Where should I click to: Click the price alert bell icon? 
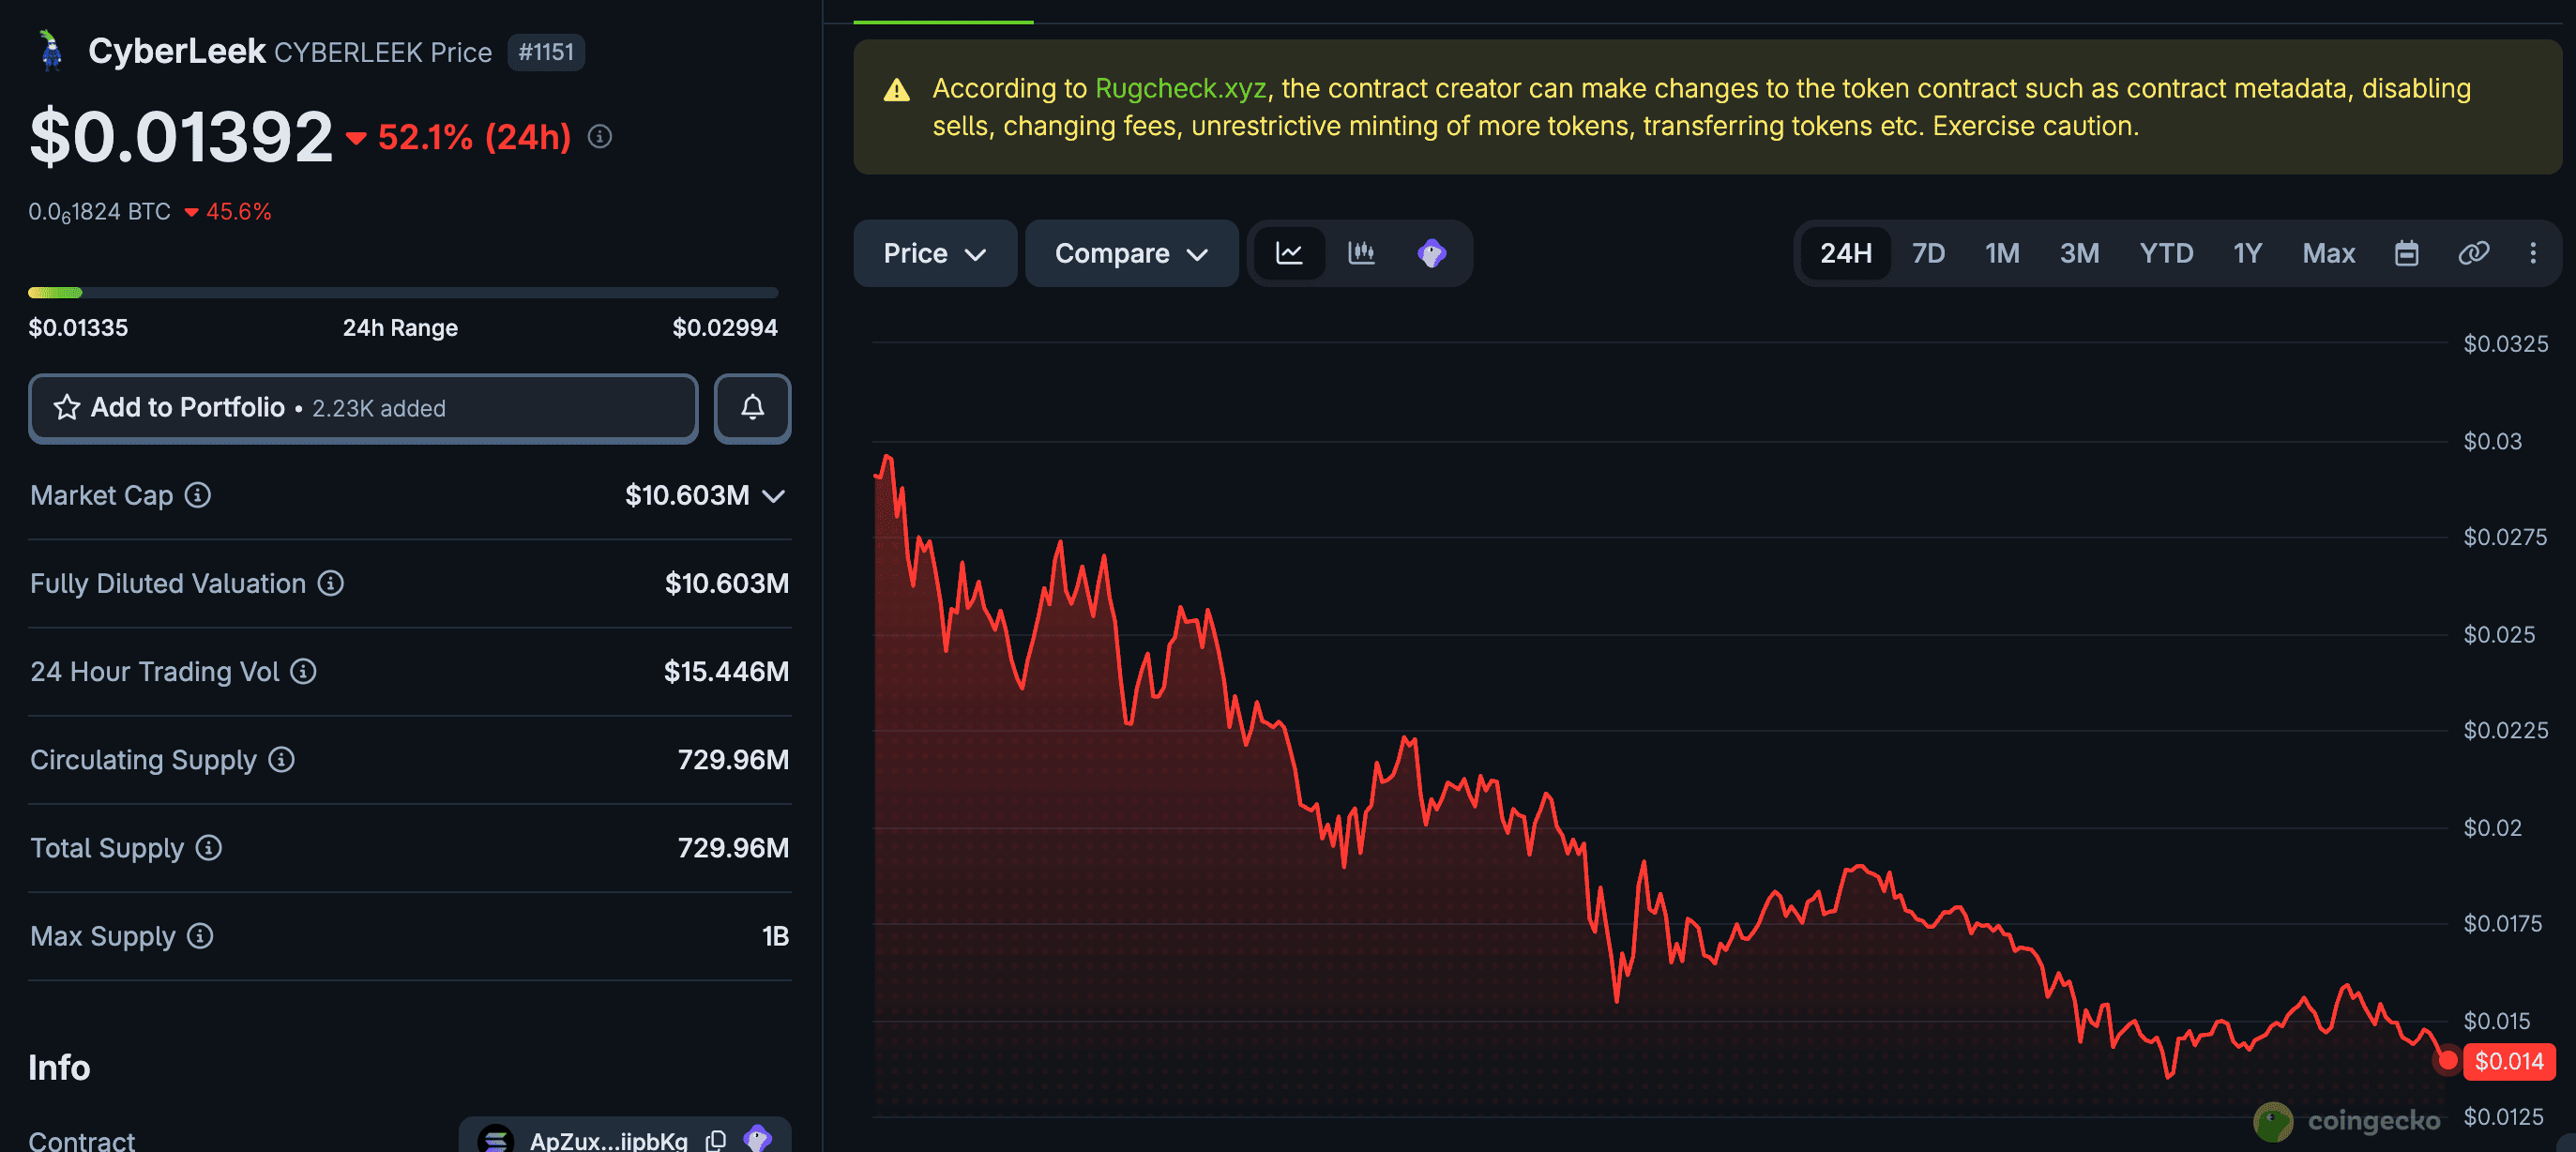point(752,408)
